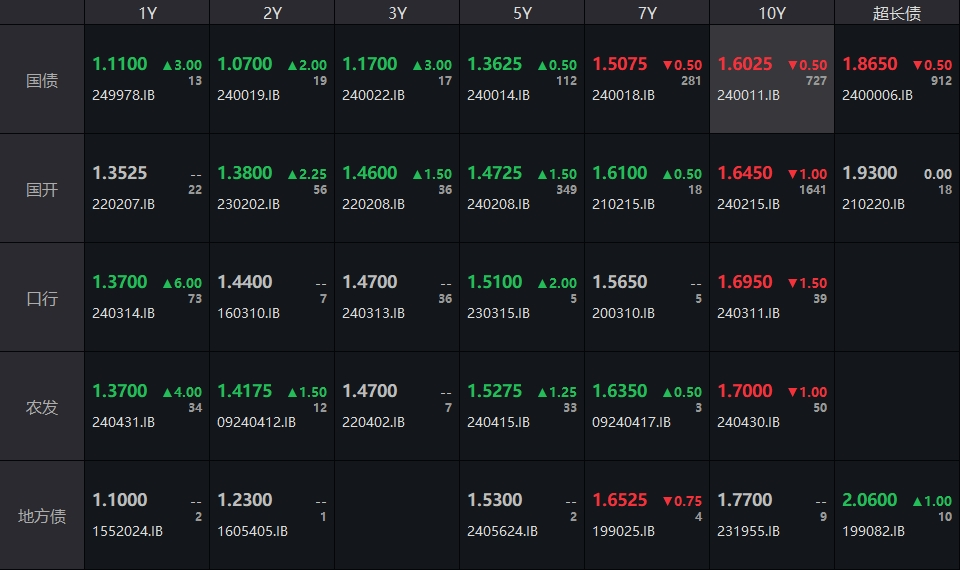Select the 2400006.IB ultra-long bond cell

click(897, 80)
